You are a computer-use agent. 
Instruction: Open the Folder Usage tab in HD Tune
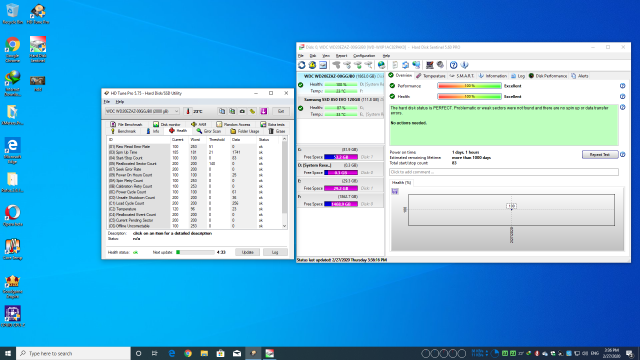coord(244,131)
